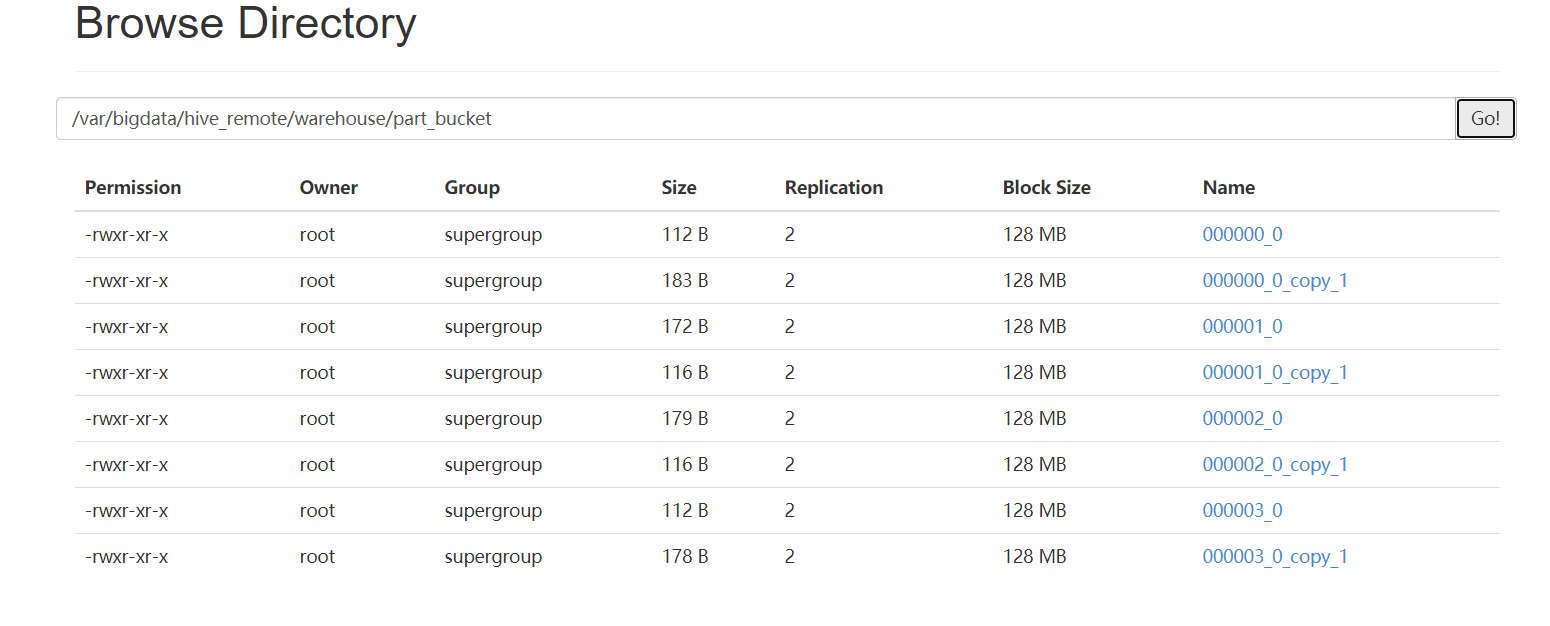Open the 000003_0 file link

click(x=1242, y=511)
